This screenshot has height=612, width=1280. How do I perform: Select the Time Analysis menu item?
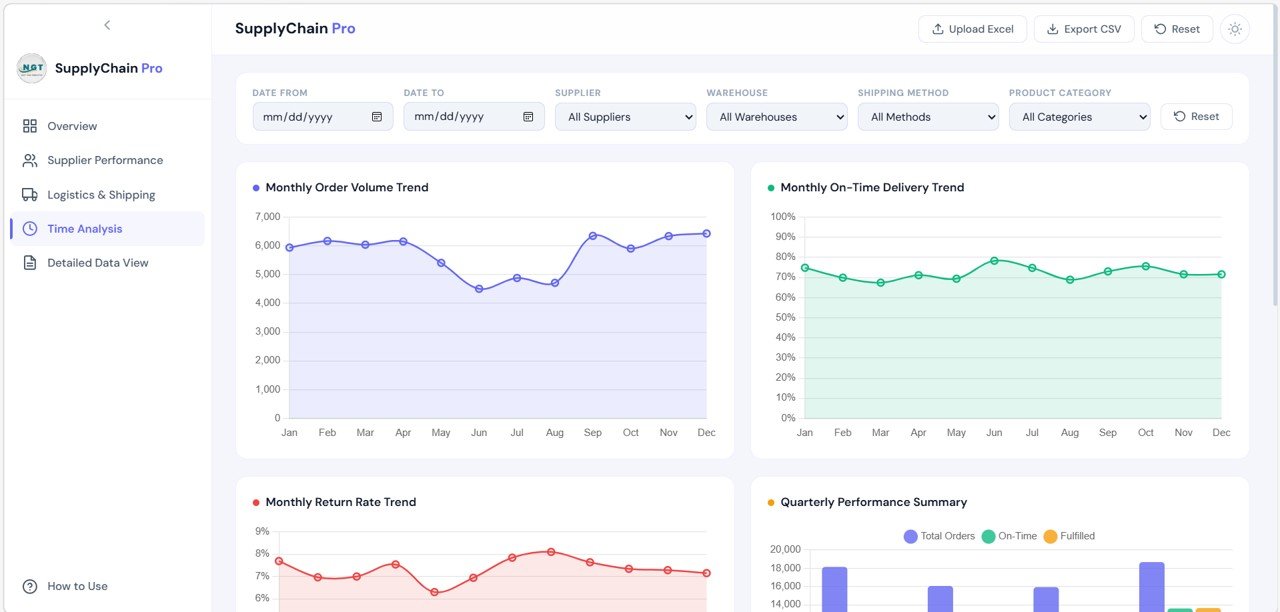85,229
